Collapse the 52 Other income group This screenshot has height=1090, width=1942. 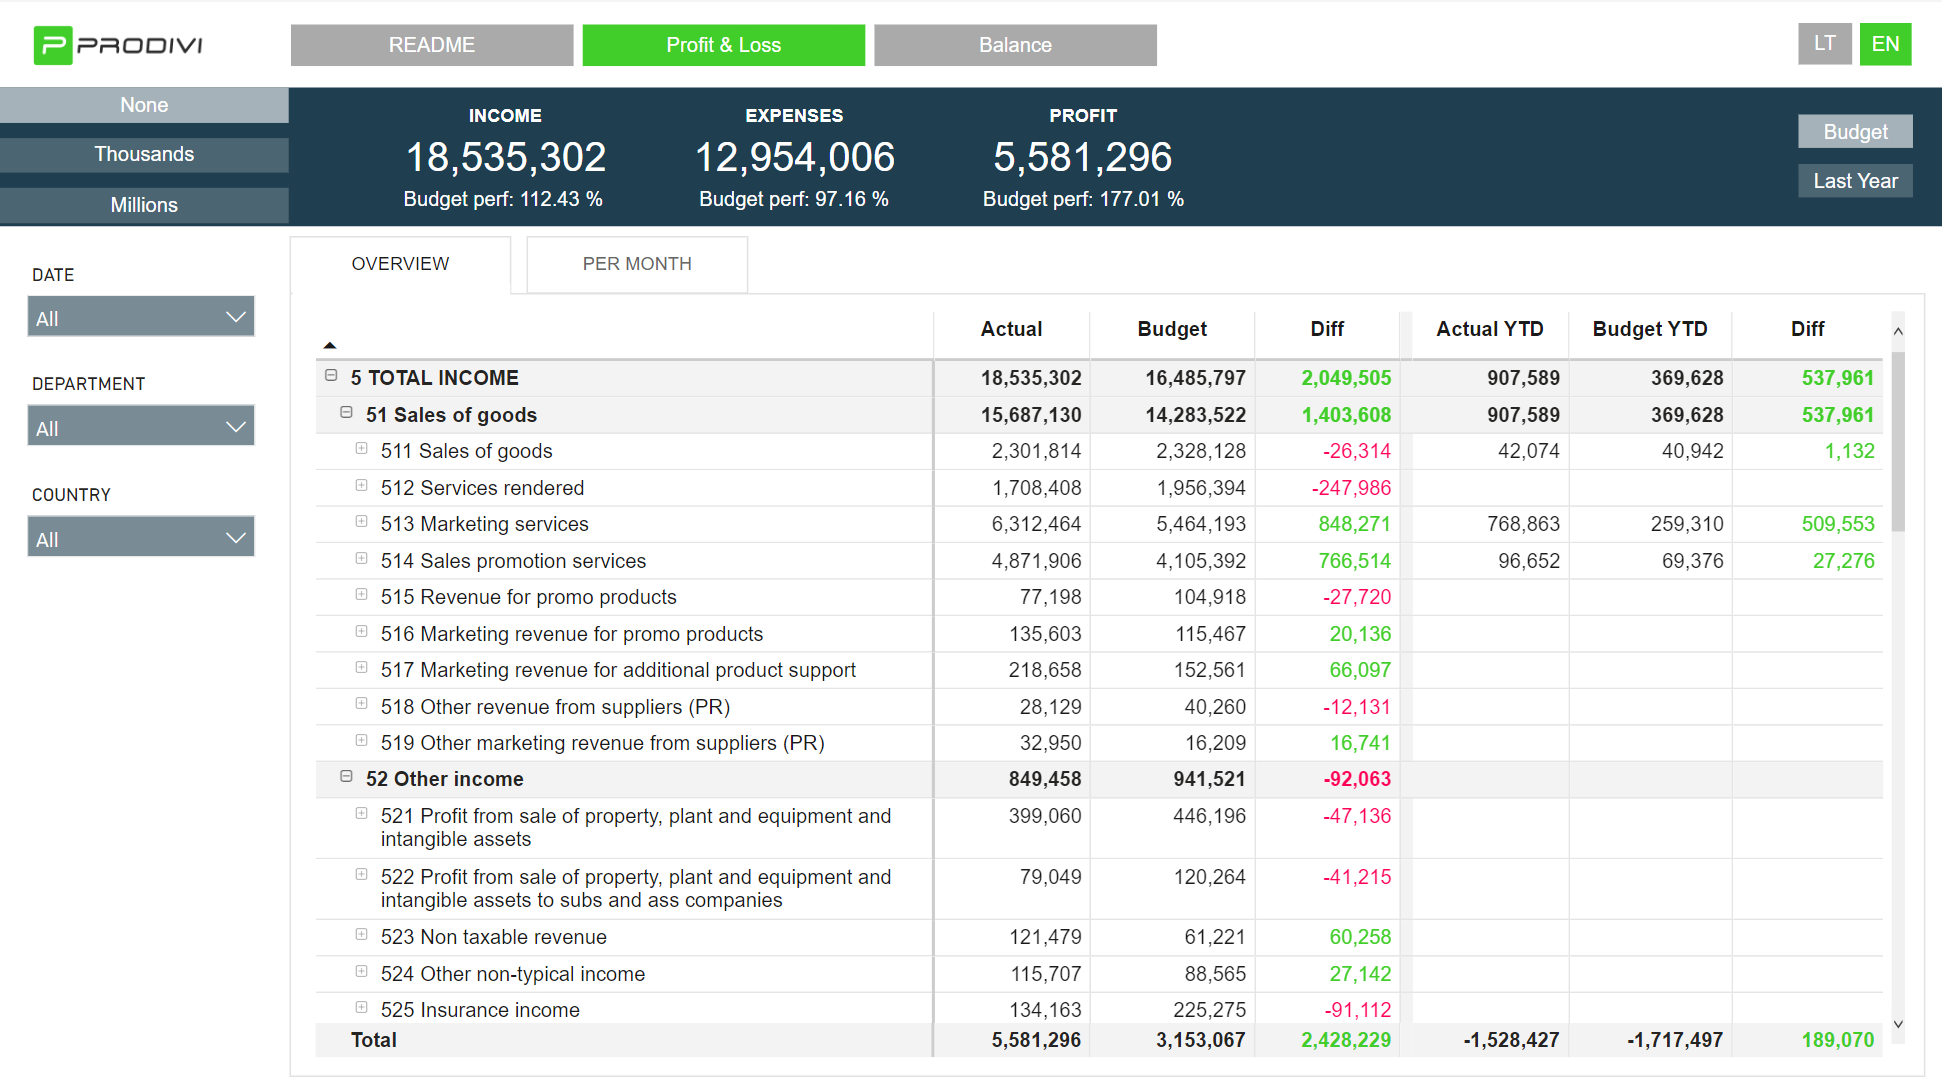tap(346, 777)
